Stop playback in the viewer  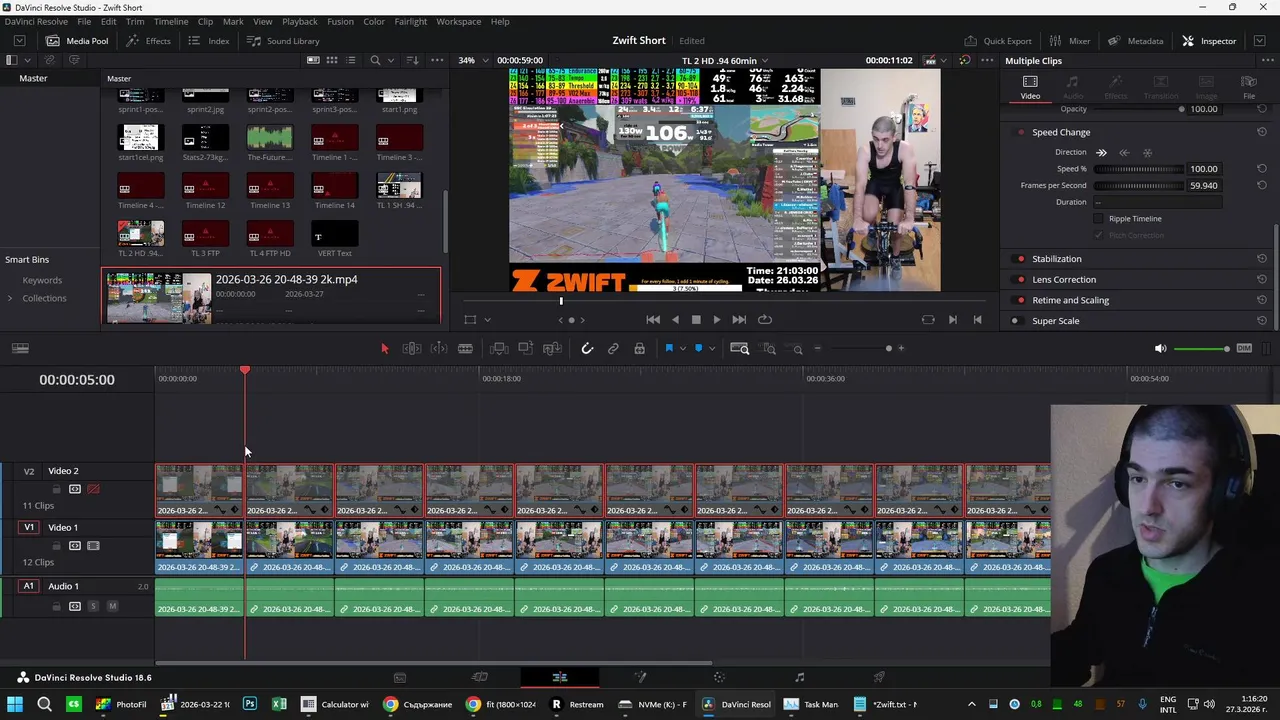point(696,319)
